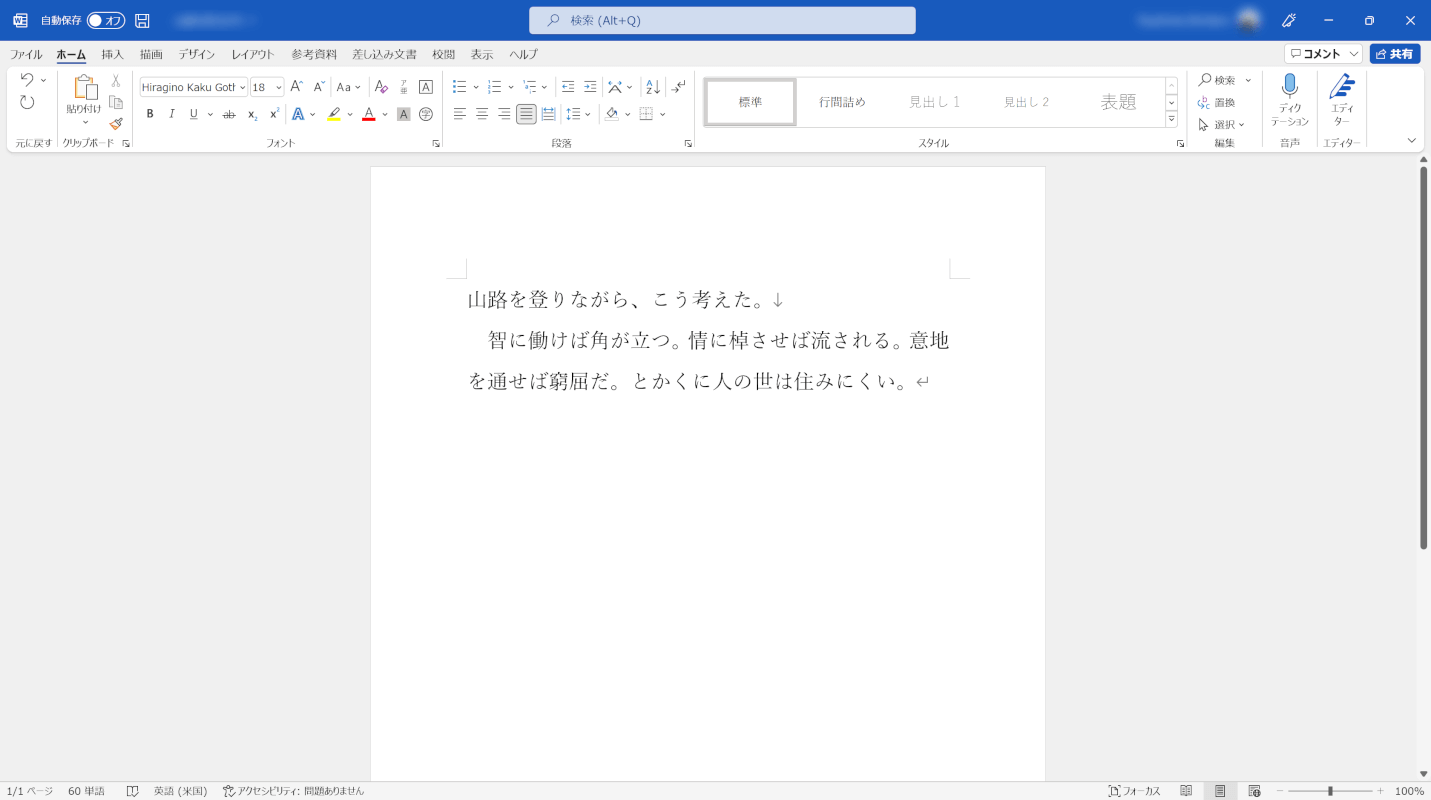
Task: Sort text with the A-Z icon
Action: 652,87
